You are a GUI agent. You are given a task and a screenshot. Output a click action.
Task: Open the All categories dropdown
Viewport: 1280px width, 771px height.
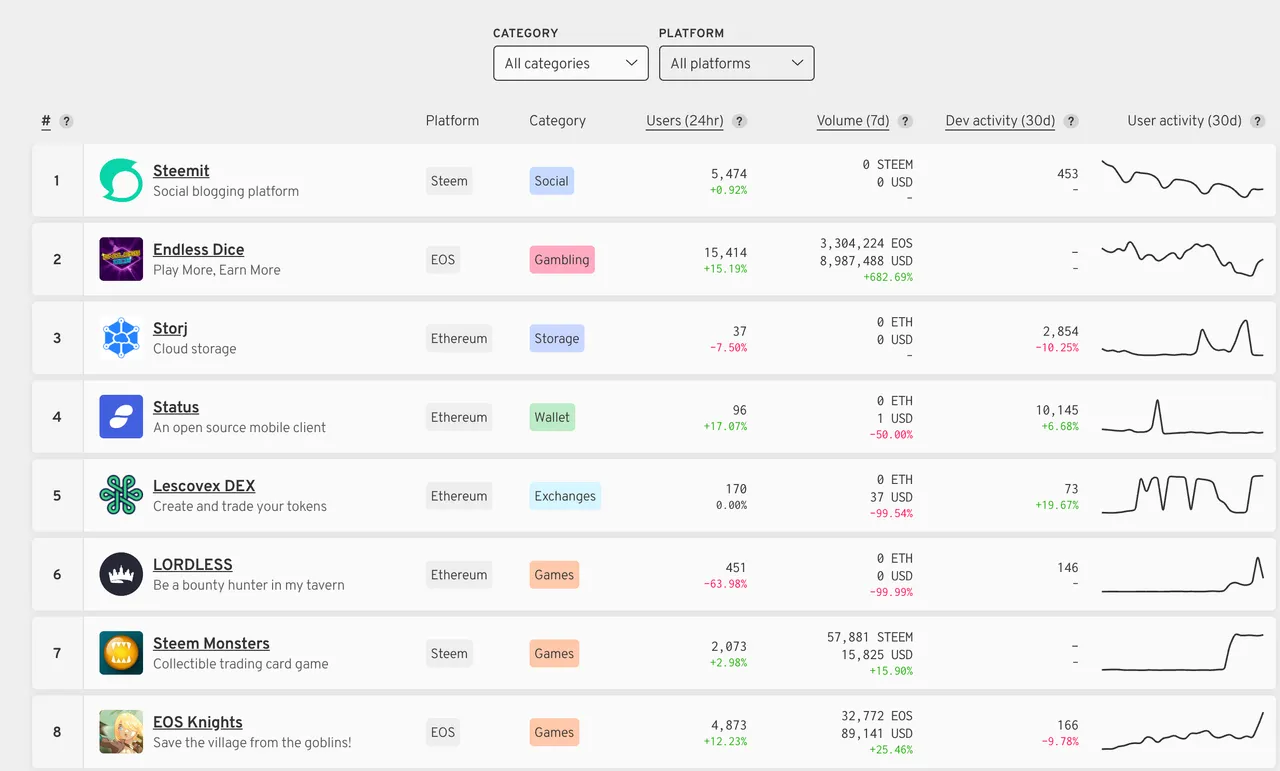571,63
